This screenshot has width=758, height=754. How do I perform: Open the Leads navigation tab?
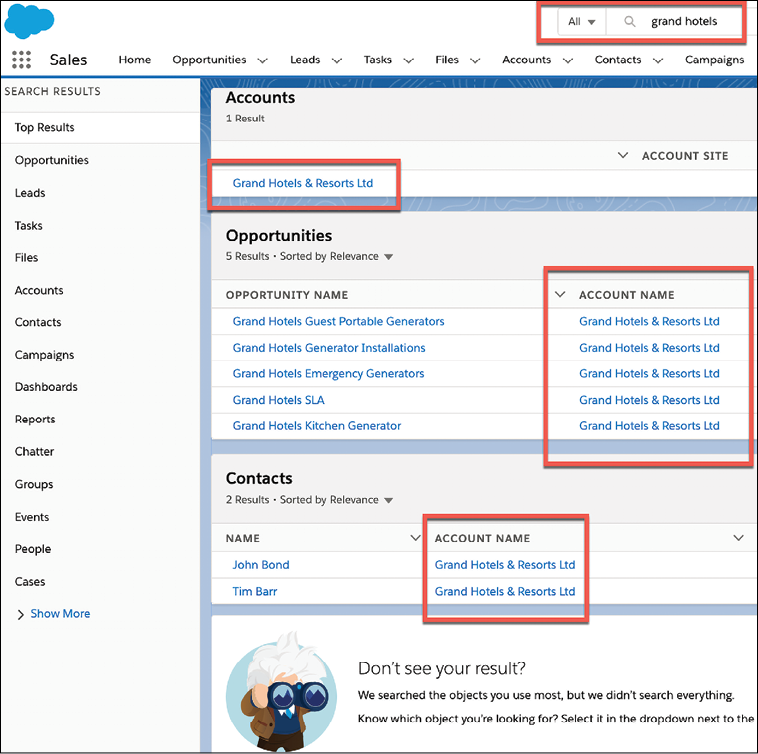(305, 59)
